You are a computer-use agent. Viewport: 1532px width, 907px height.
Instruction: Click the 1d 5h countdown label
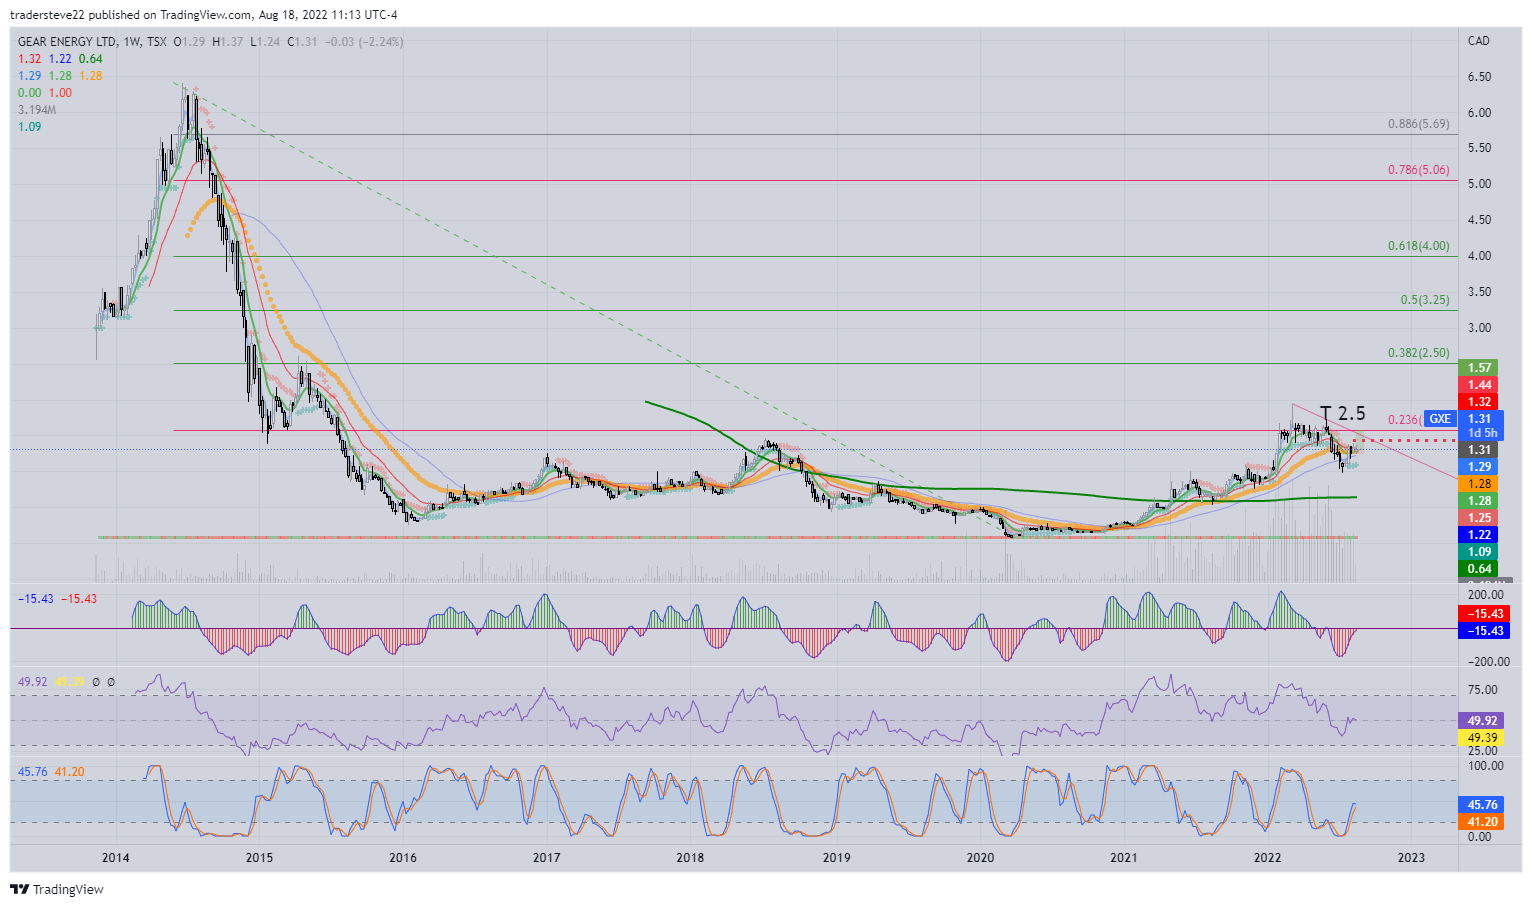click(x=1482, y=433)
